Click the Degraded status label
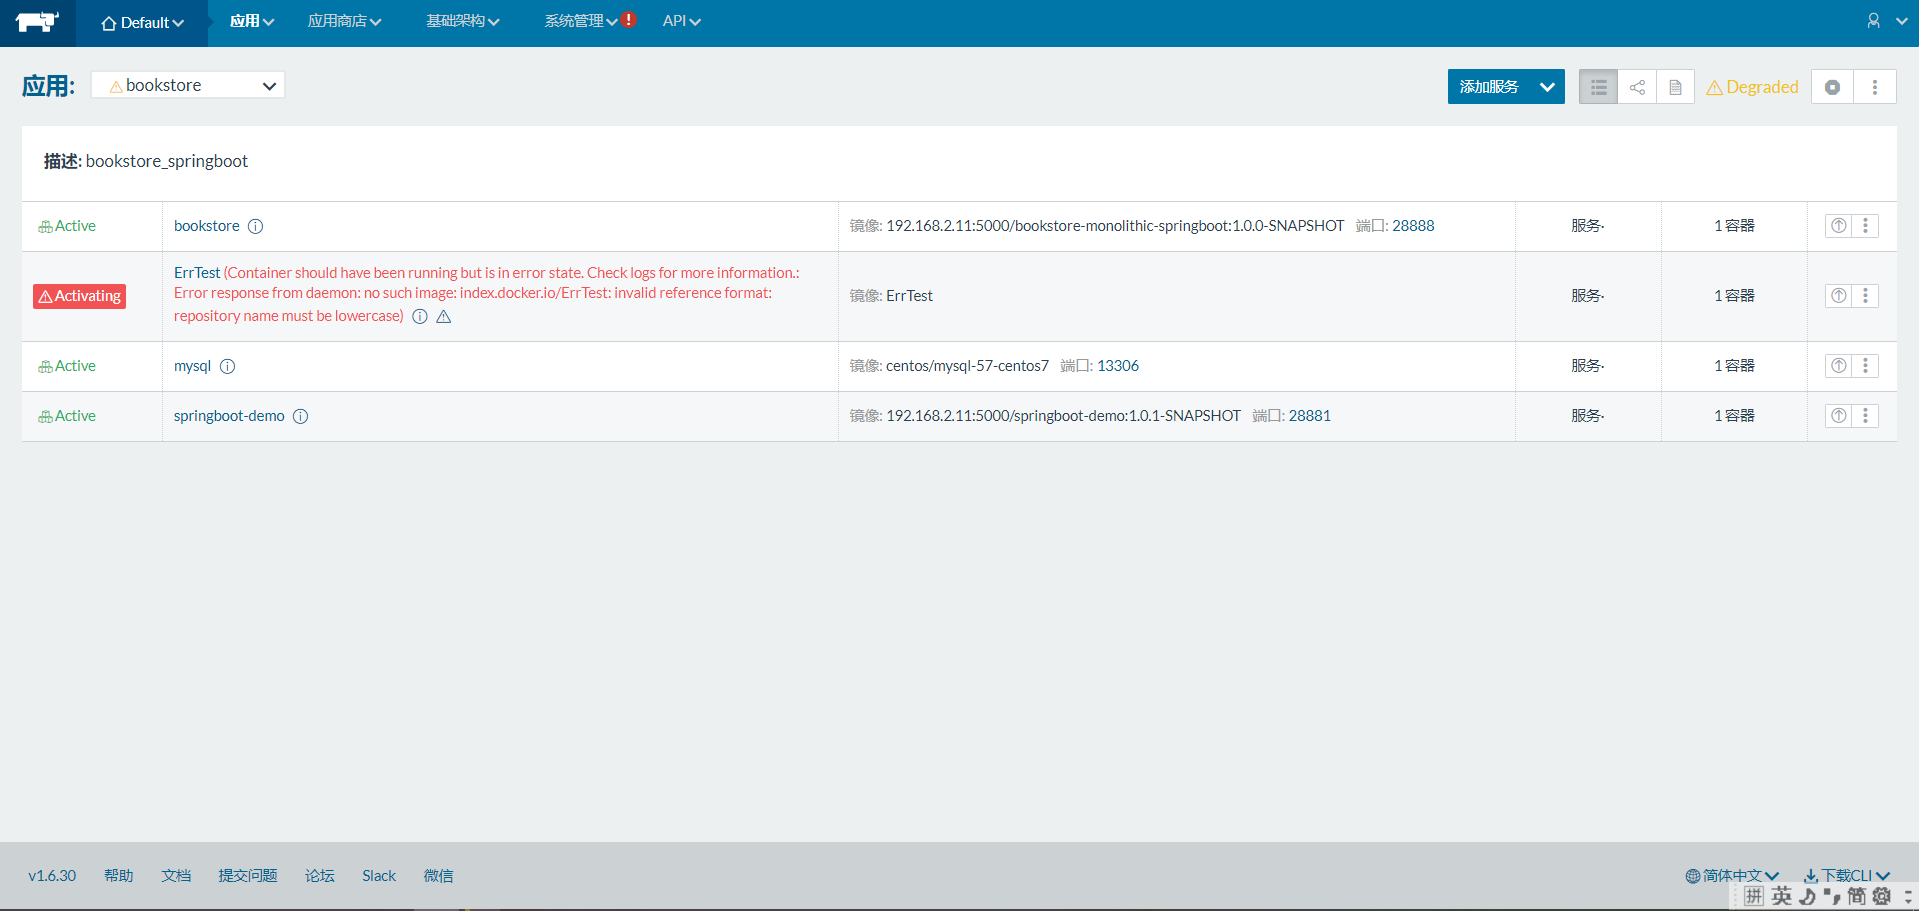 click(1752, 87)
